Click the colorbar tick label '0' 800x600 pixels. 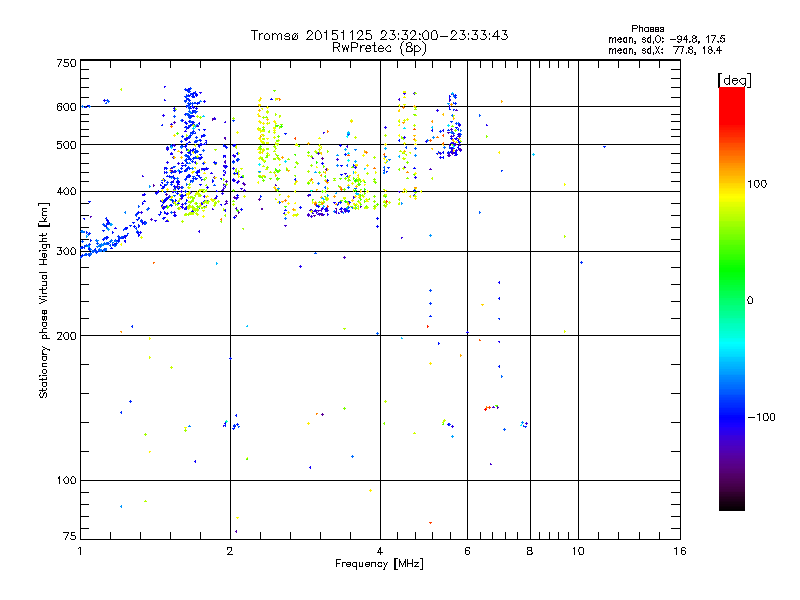pyautogui.click(x=750, y=301)
